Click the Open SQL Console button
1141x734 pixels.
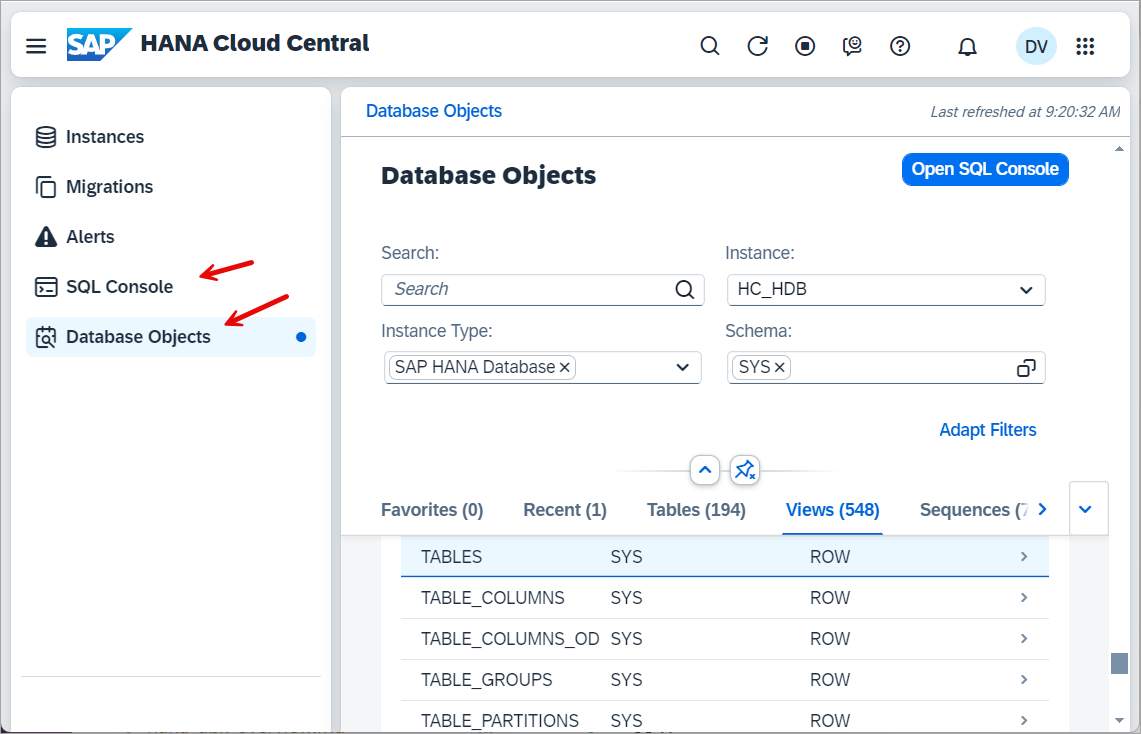click(985, 169)
